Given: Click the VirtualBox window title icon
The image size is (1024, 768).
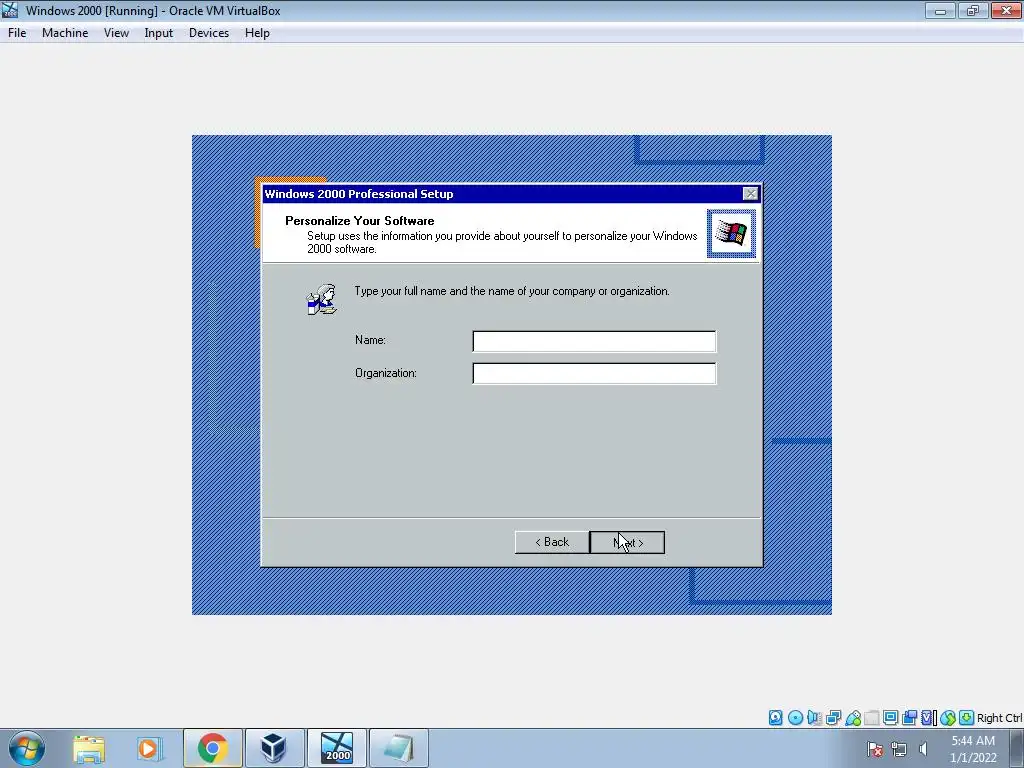Looking at the screenshot, I should coord(10,10).
